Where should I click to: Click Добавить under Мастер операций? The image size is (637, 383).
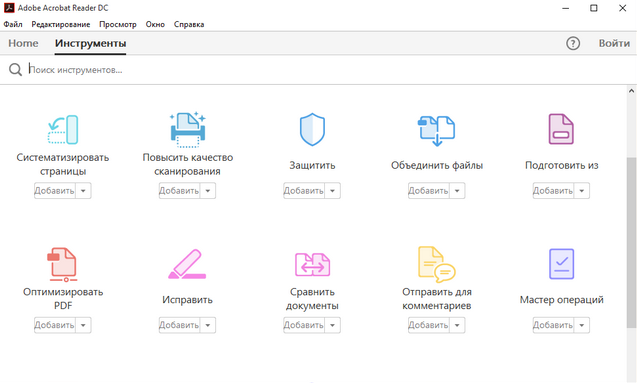(553, 325)
